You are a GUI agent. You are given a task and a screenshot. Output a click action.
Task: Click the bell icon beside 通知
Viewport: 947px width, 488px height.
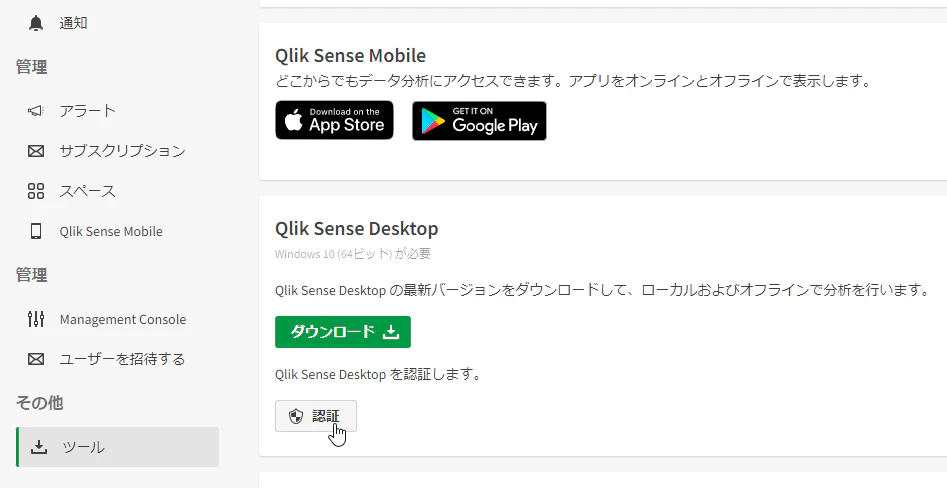36,23
